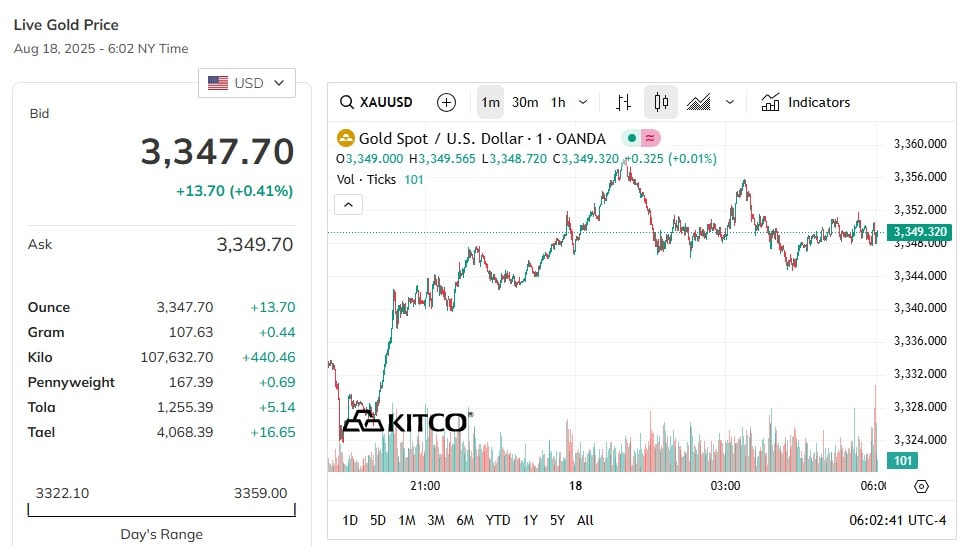Switch to the 1m interval
969x546 pixels.
tap(491, 103)
